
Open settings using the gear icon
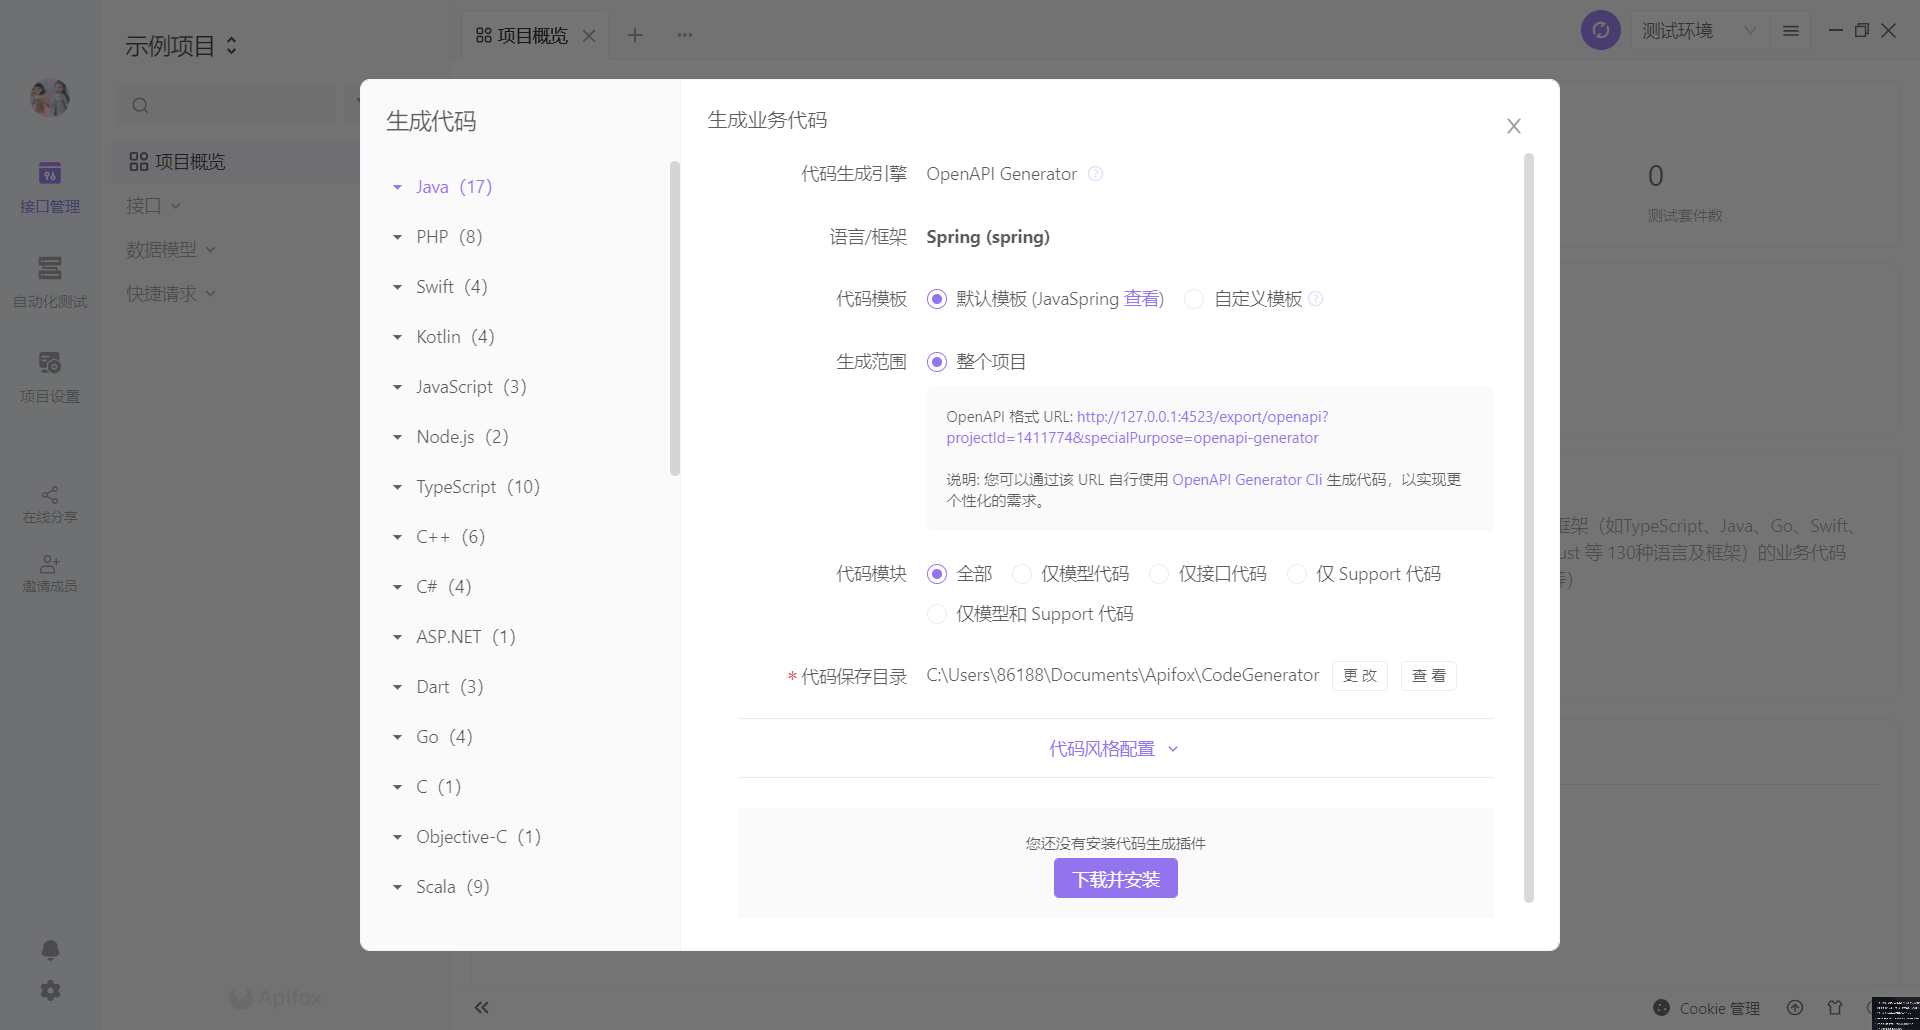coord(49,990)
